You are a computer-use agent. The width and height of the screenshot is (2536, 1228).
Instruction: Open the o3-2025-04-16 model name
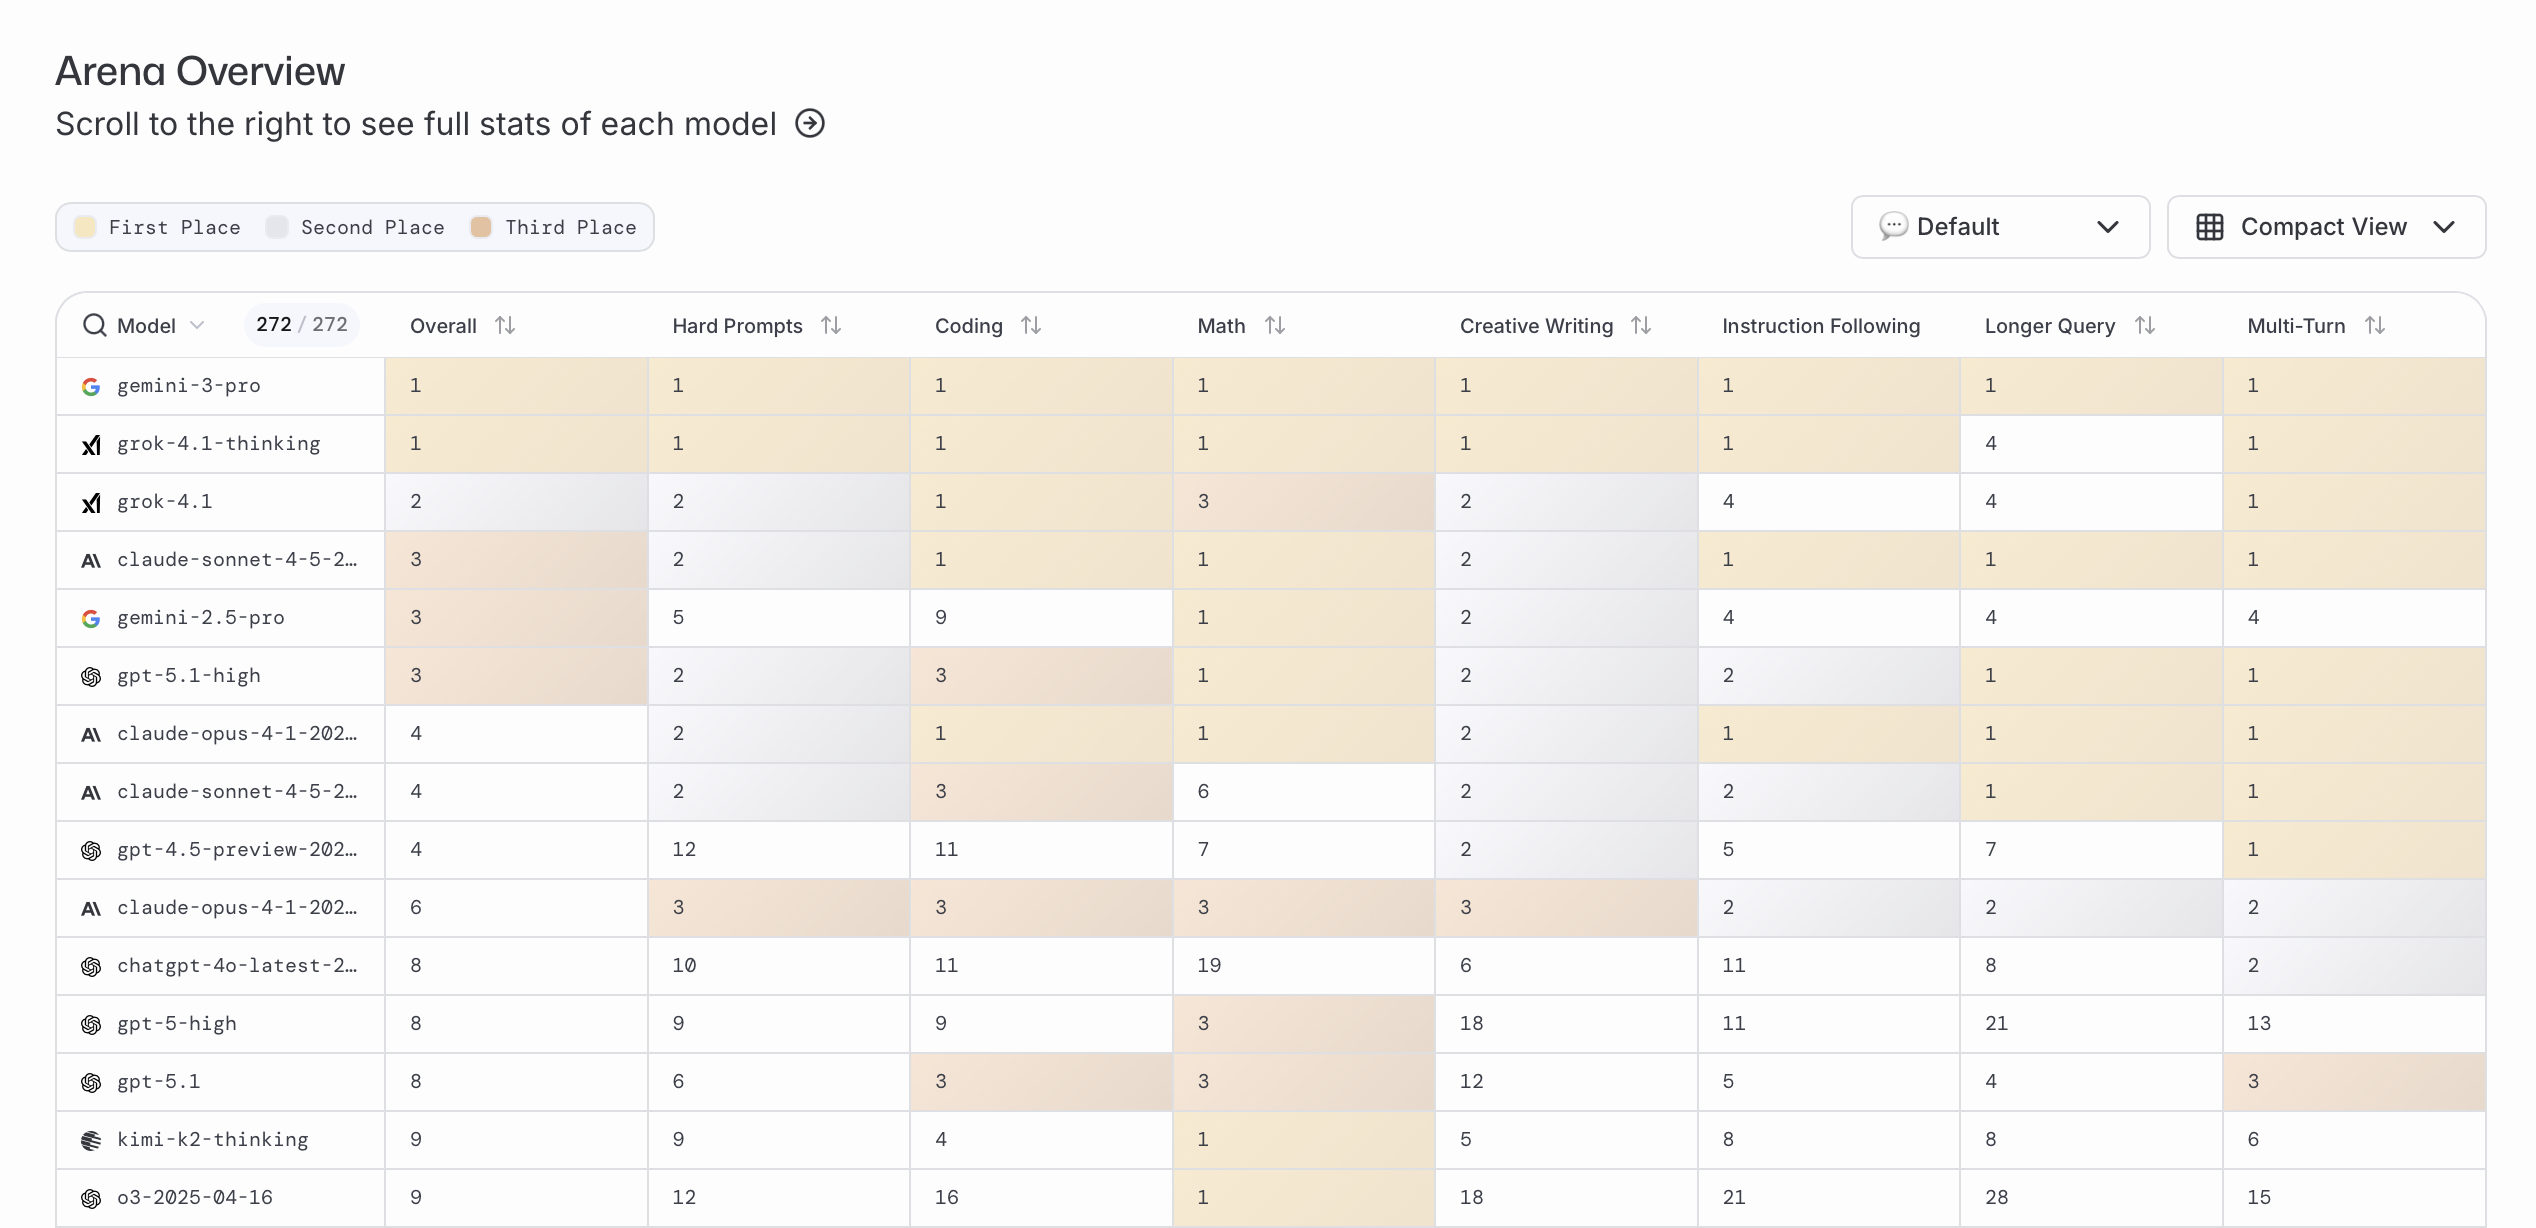pos(195,1197)
